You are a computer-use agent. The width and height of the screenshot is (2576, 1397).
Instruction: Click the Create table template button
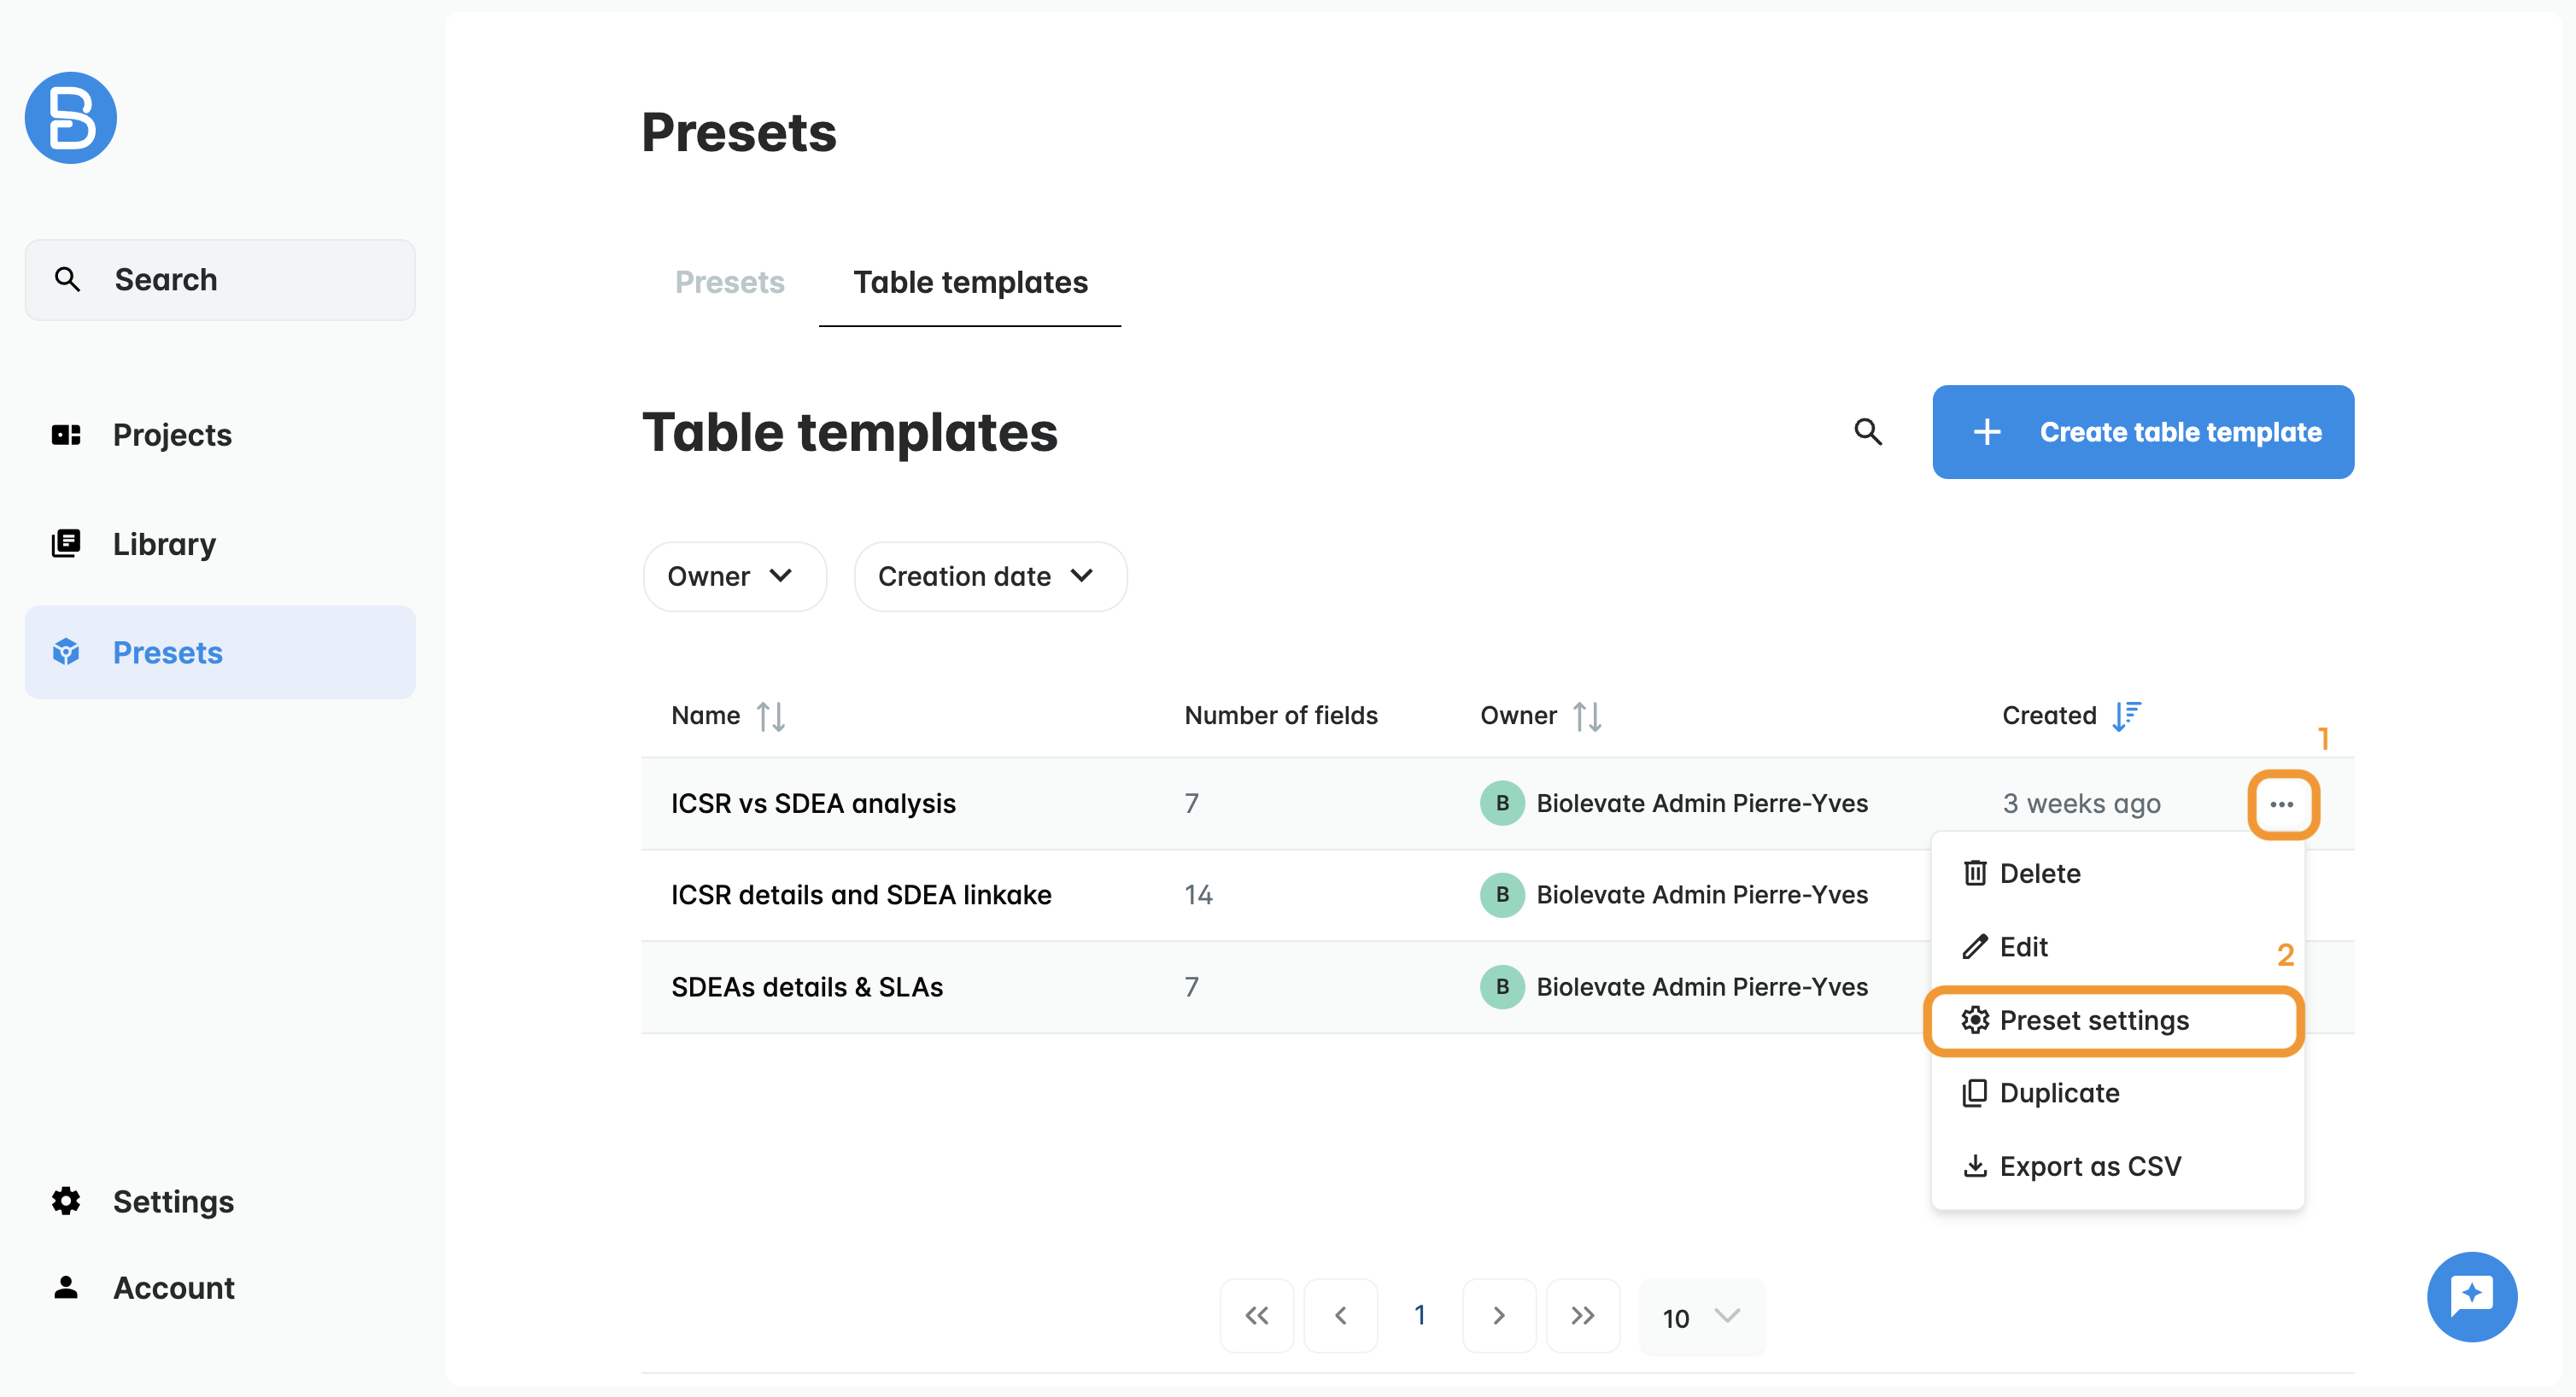(x=2142, y=432)
